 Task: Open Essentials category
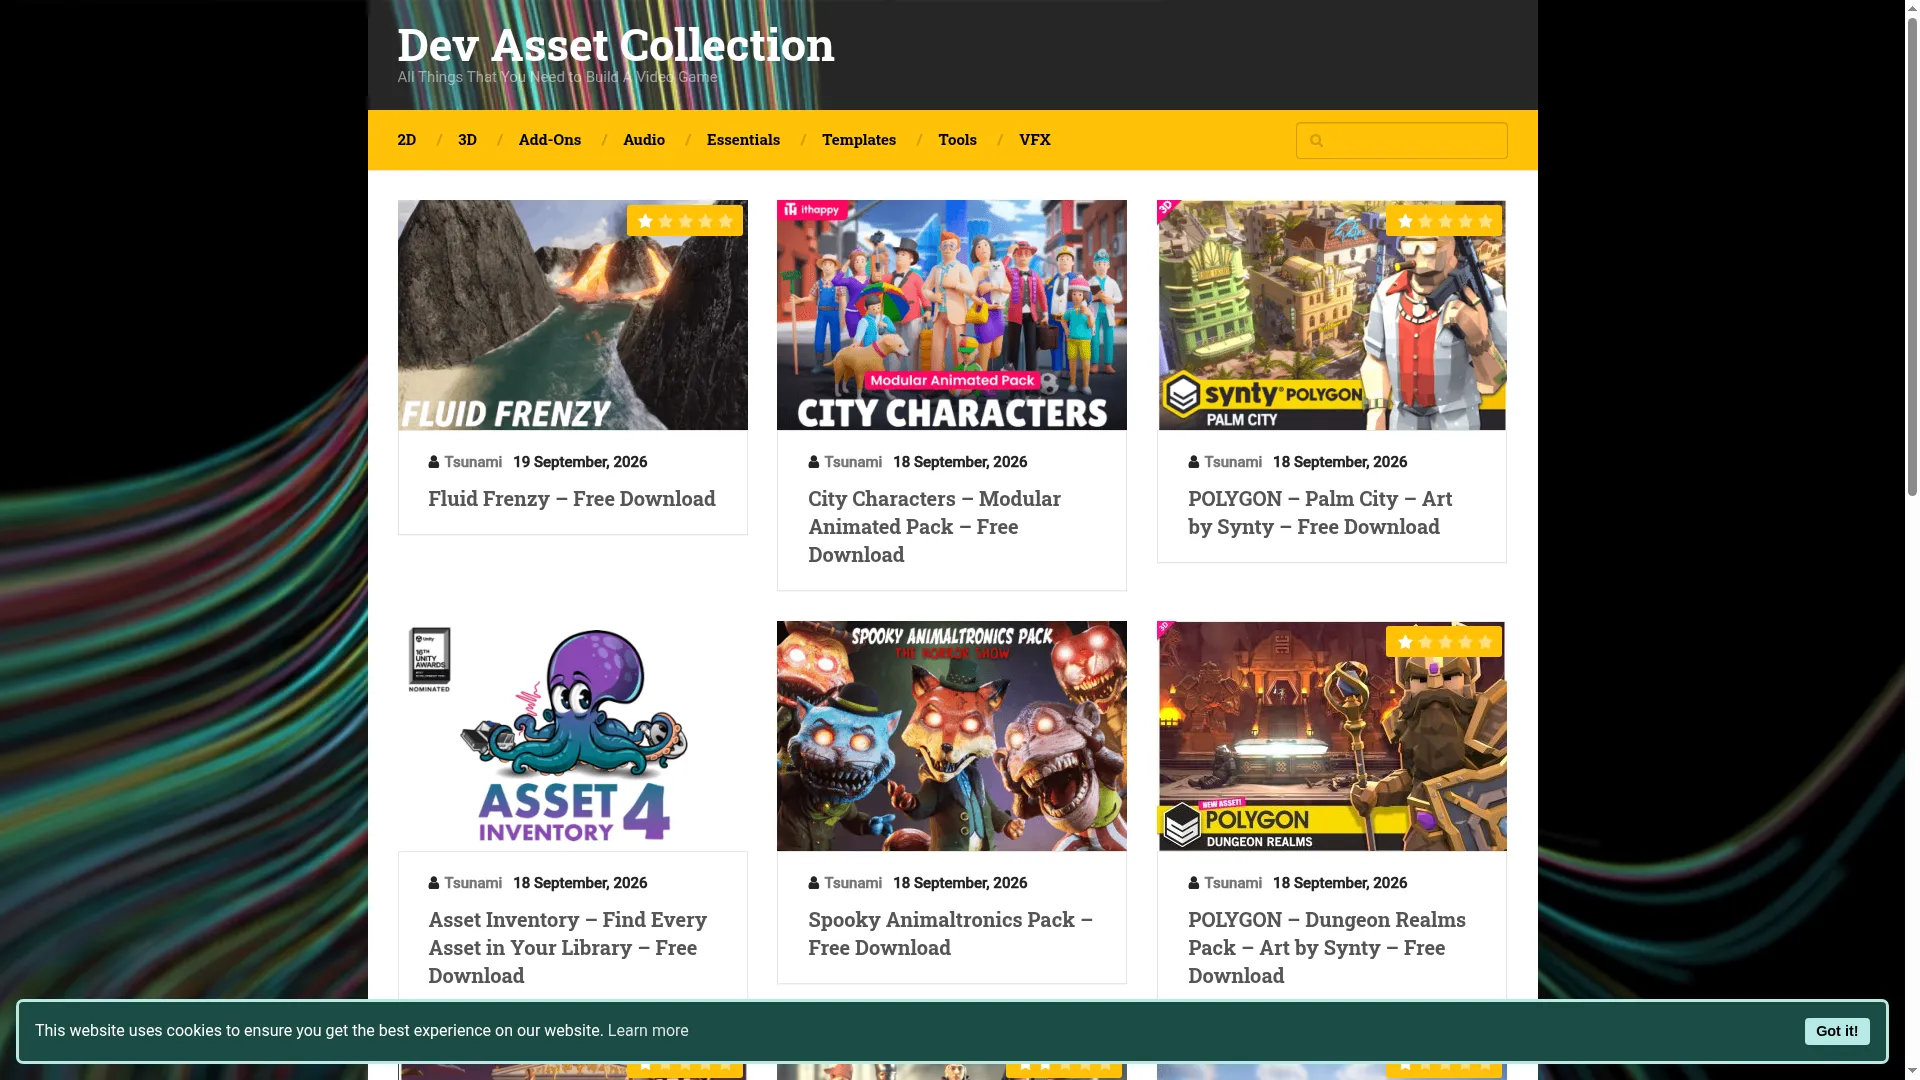point(743,139)
